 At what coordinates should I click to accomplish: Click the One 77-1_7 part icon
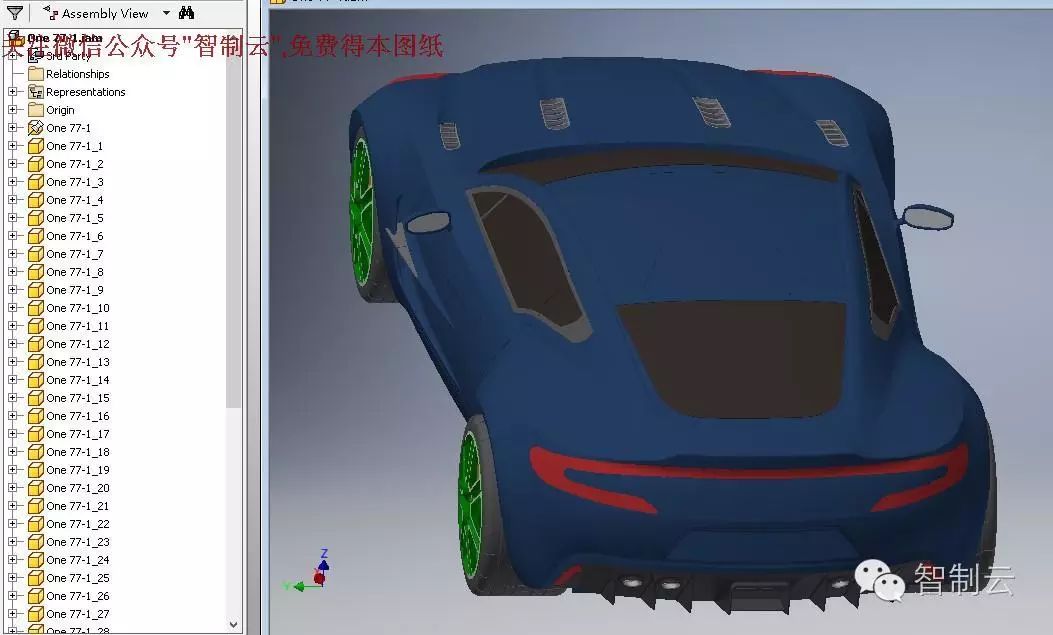click(36, 254)
